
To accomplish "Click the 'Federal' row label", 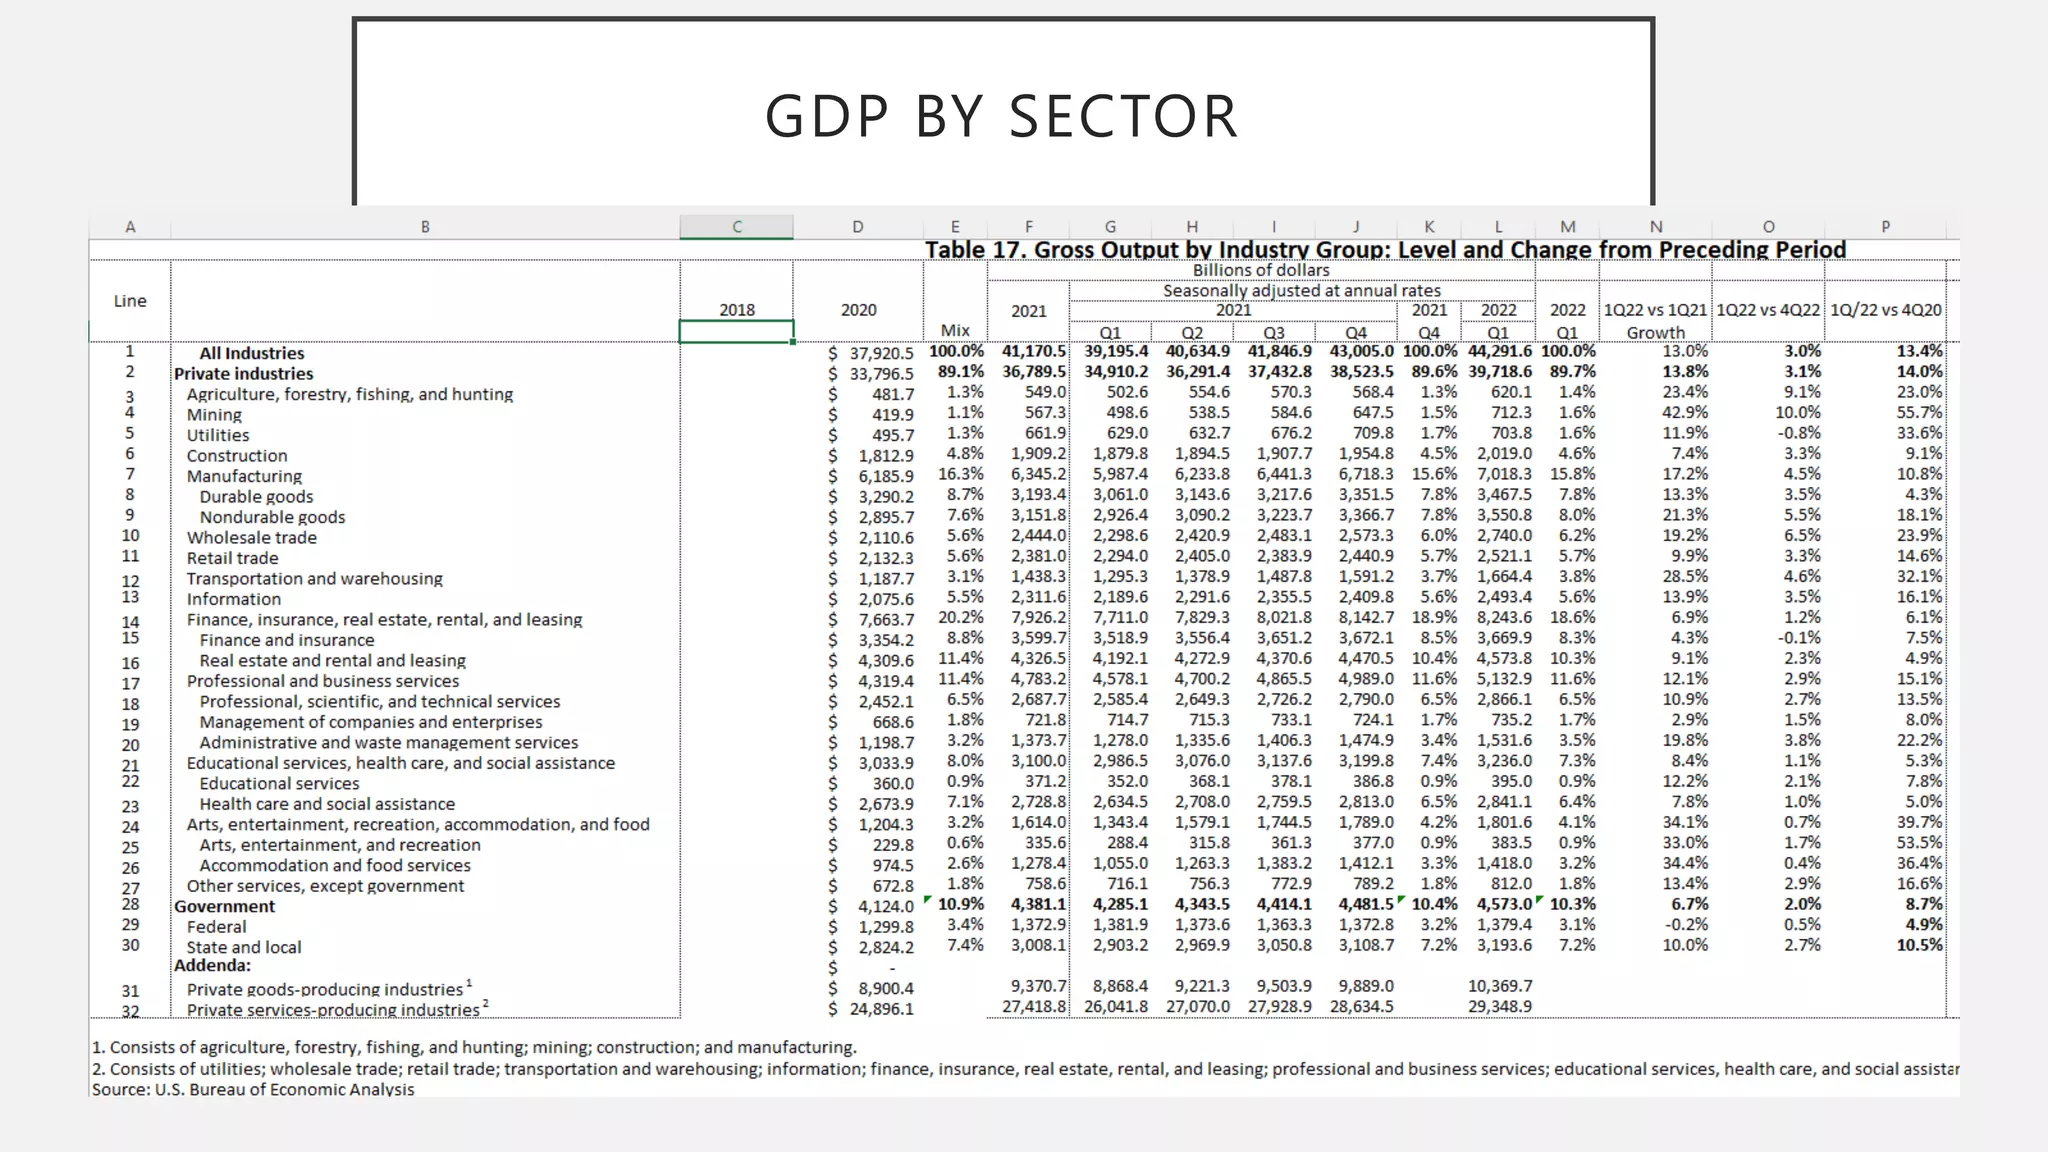I will (x=216, y=927).
